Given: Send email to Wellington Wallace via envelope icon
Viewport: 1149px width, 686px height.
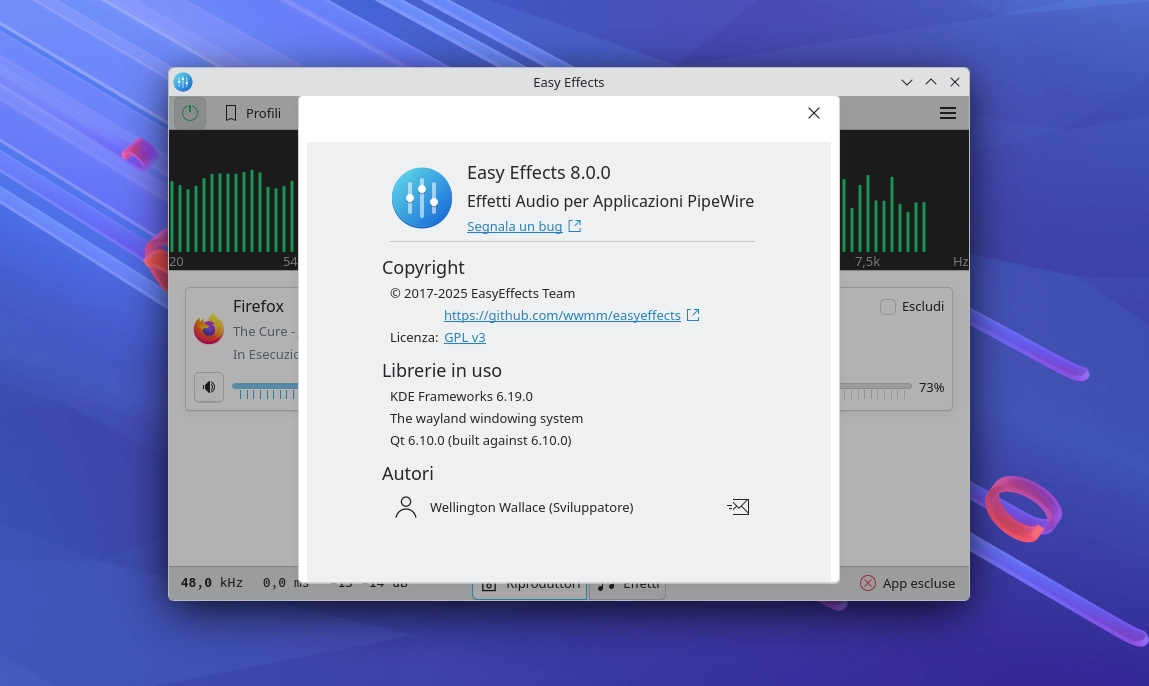Looking at the screenshot, I should (738, 507).
